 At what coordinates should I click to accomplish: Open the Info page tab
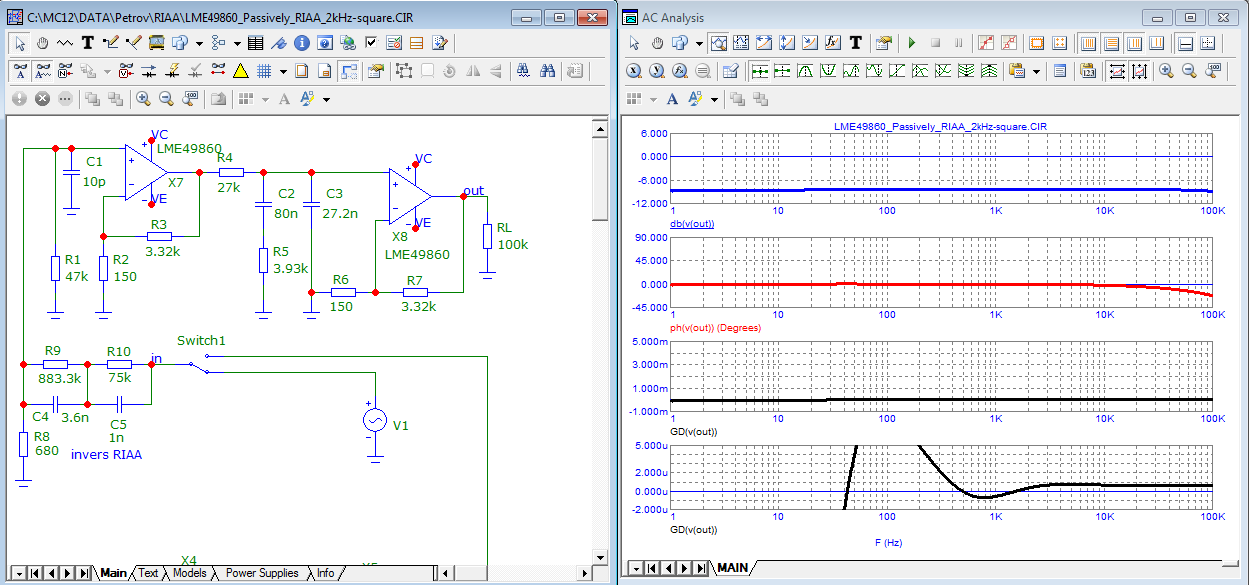326,573
